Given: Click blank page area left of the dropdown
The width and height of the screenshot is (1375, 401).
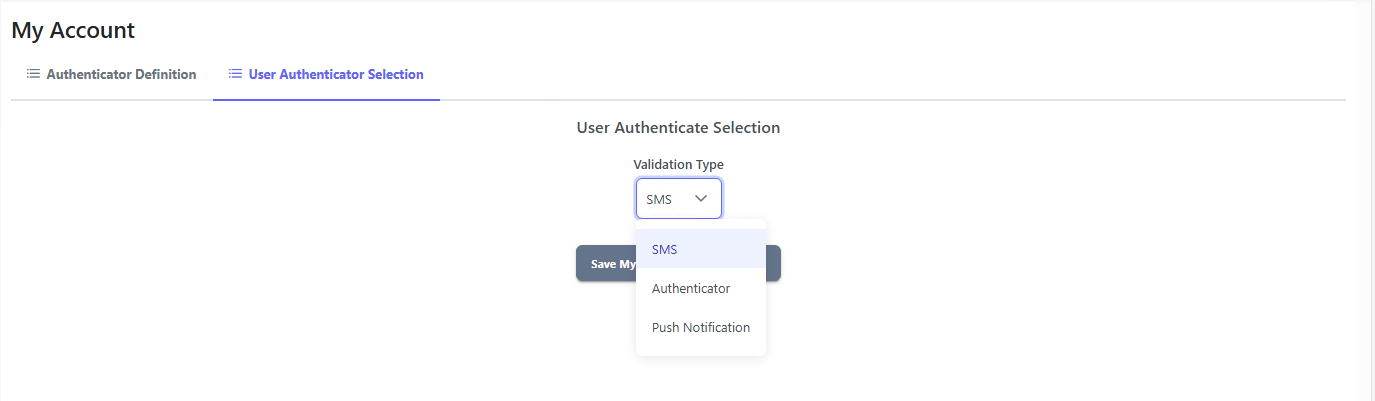Looking at the screenshot, I should point(300,250).
